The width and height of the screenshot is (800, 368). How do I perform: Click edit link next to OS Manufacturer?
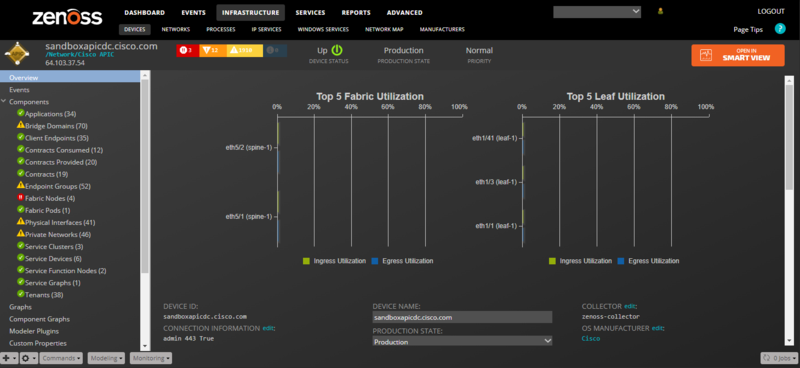pyautogui.click(x=658, y=328)
